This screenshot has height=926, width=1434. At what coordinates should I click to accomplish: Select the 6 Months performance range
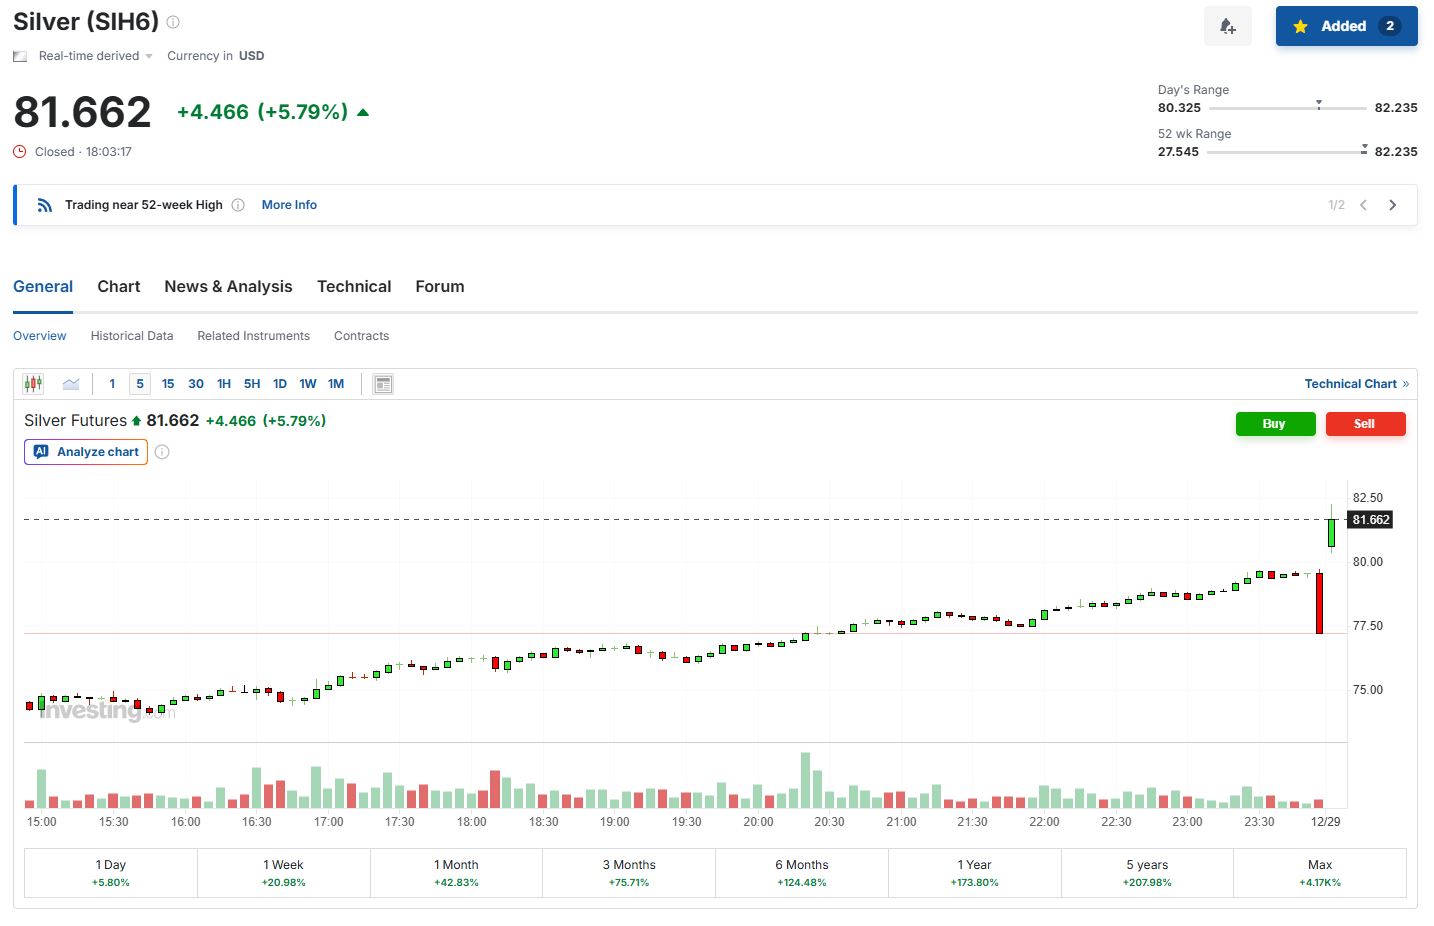802,873
